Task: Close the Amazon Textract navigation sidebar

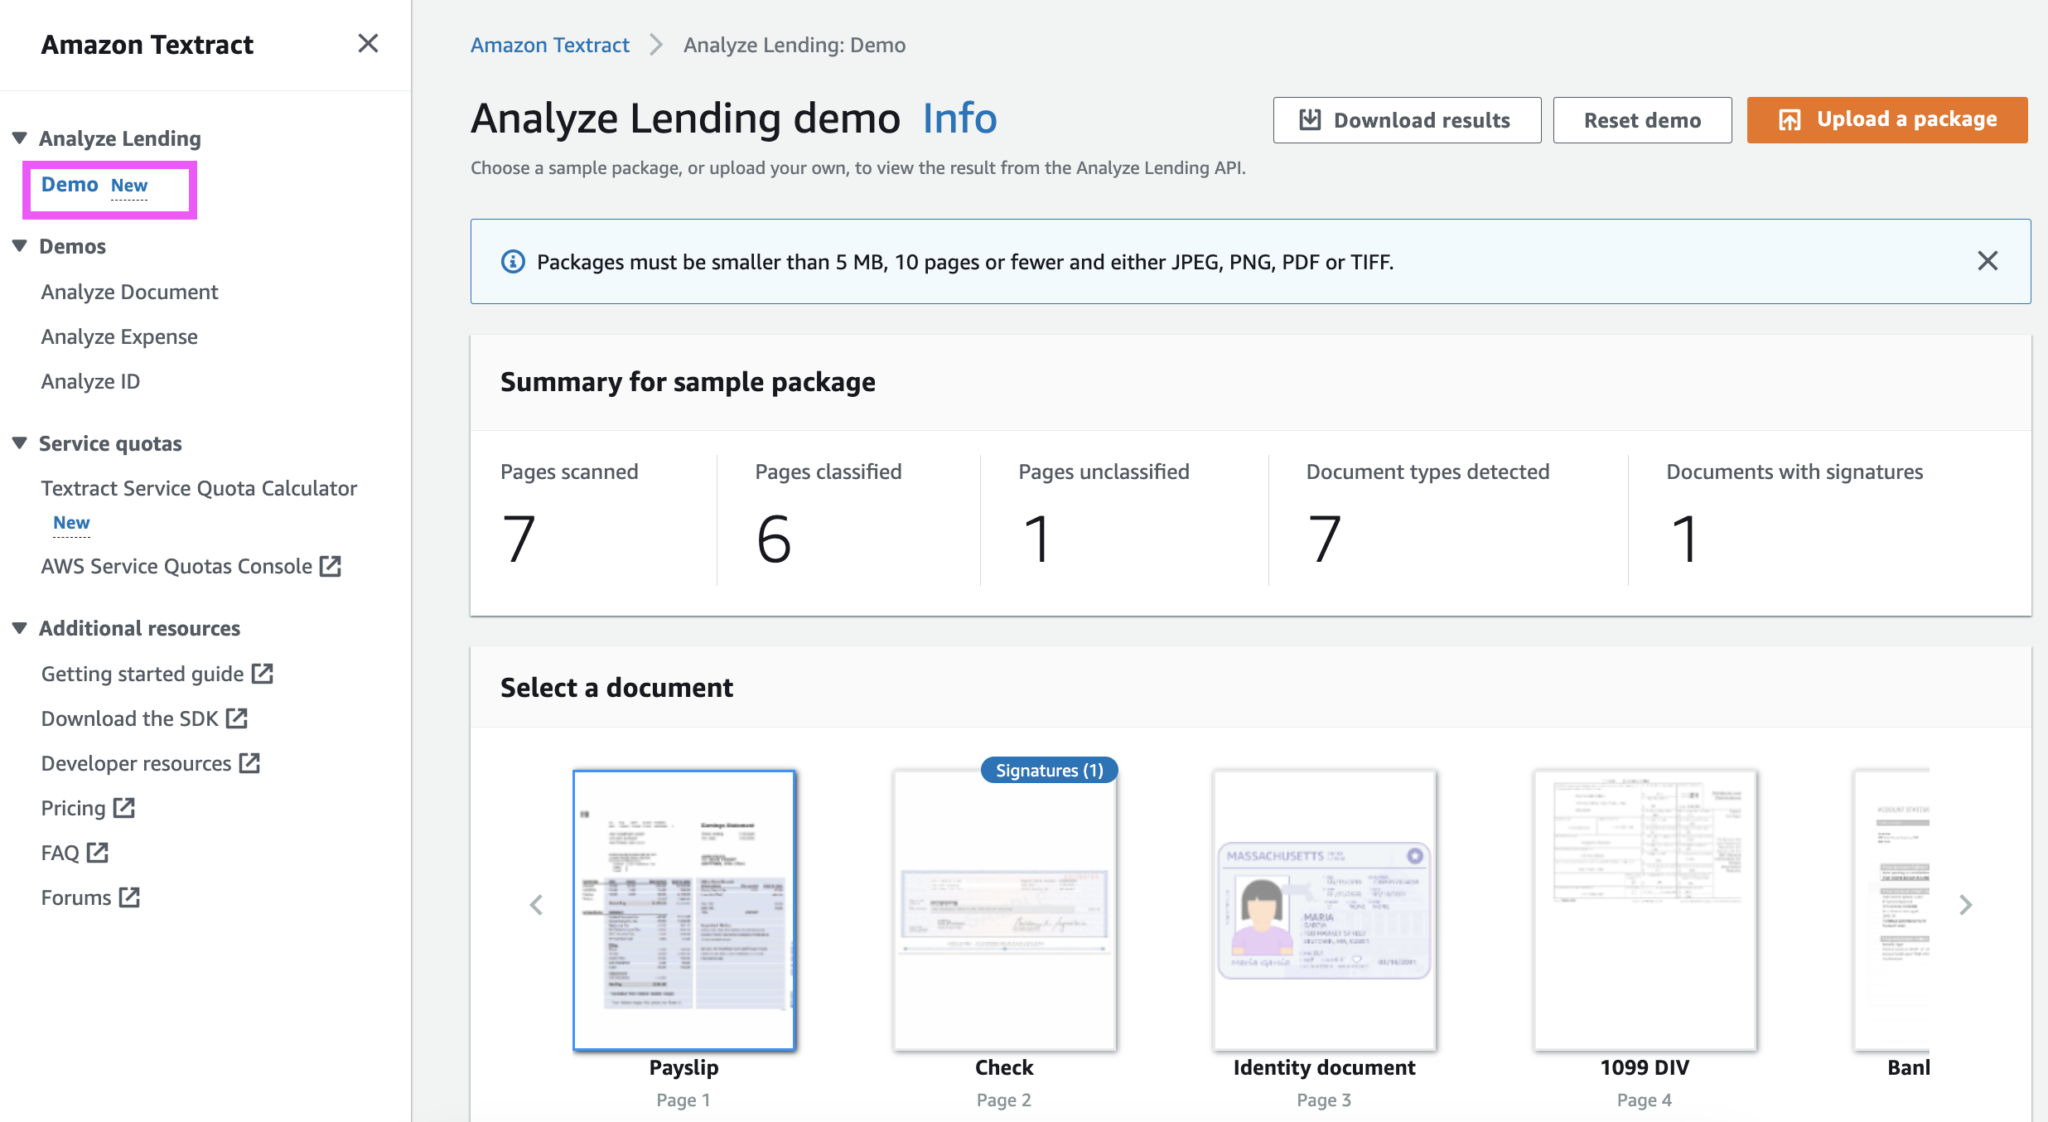Action: 368,43
